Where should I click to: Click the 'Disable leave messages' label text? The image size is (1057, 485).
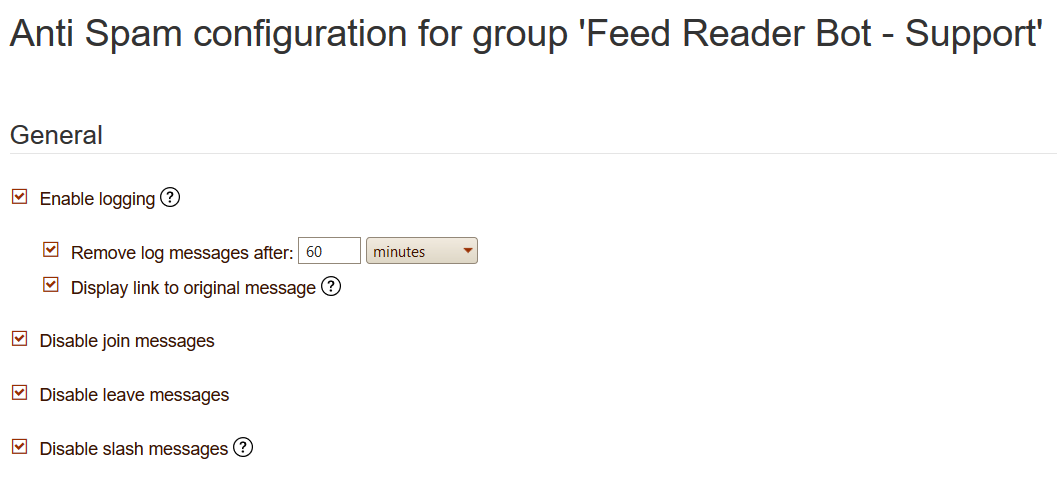coord(134,395)
